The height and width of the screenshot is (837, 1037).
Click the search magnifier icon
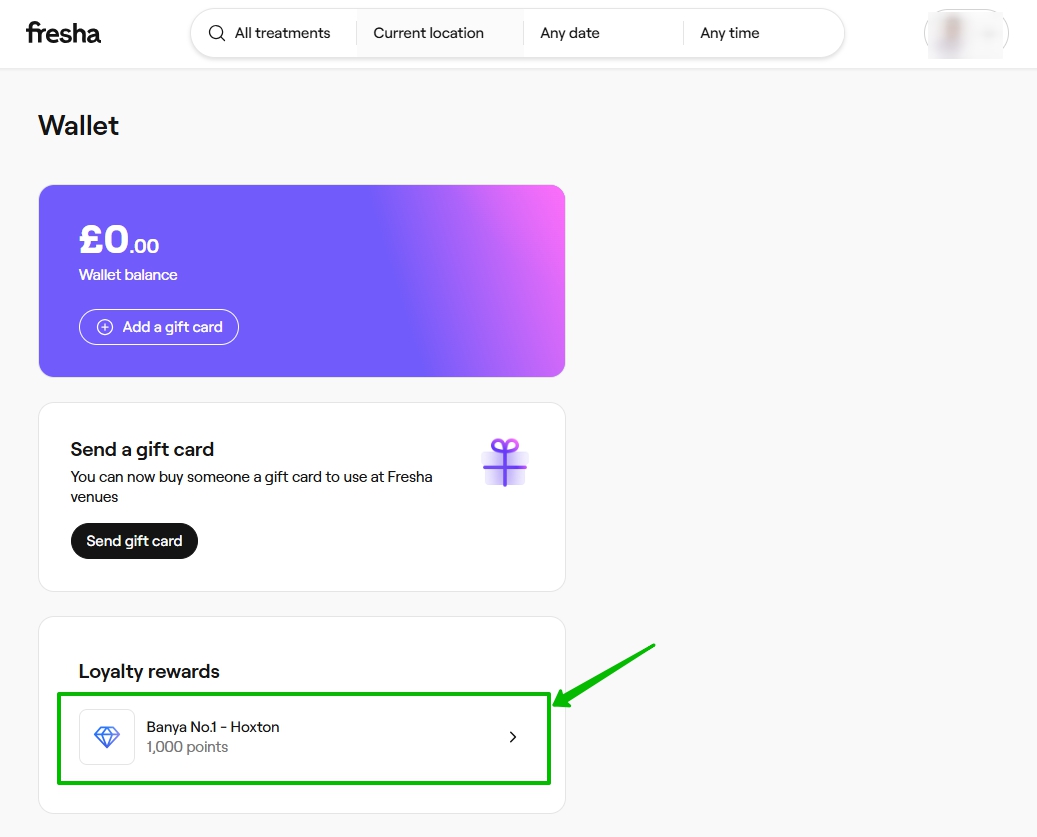pos(217,33)
